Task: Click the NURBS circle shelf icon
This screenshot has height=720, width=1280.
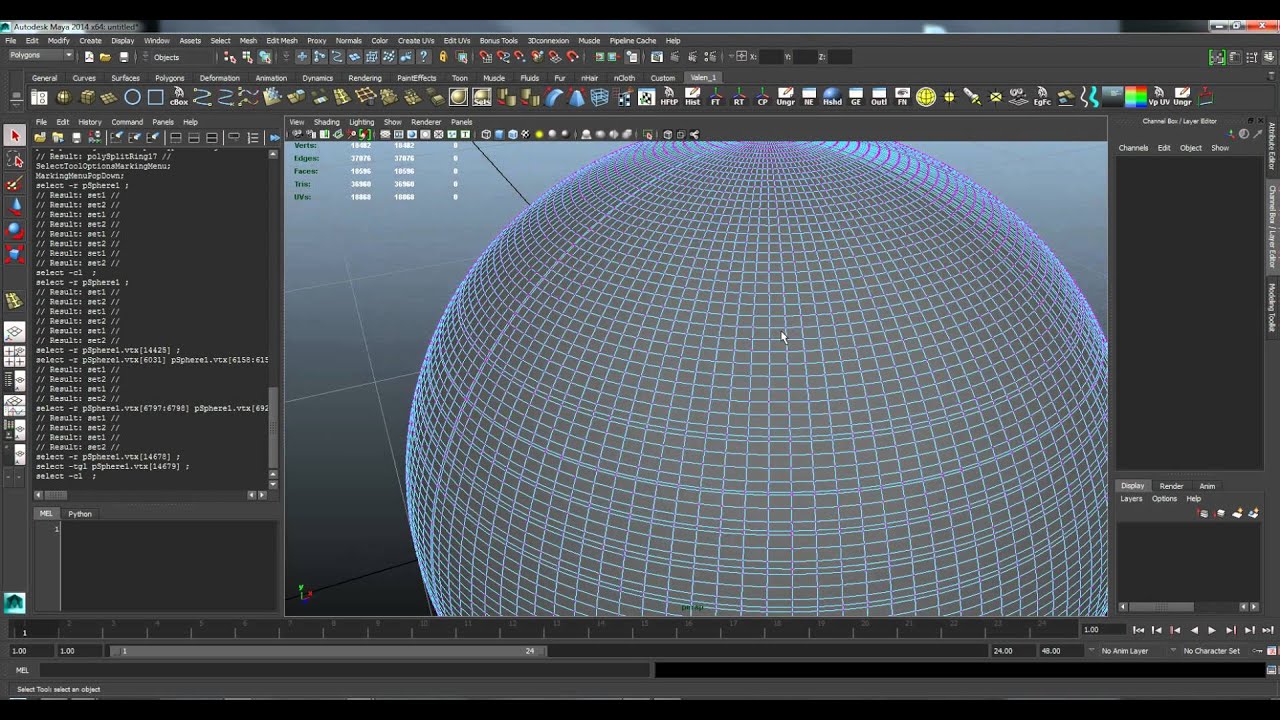Action: click(x=132, y=97)
